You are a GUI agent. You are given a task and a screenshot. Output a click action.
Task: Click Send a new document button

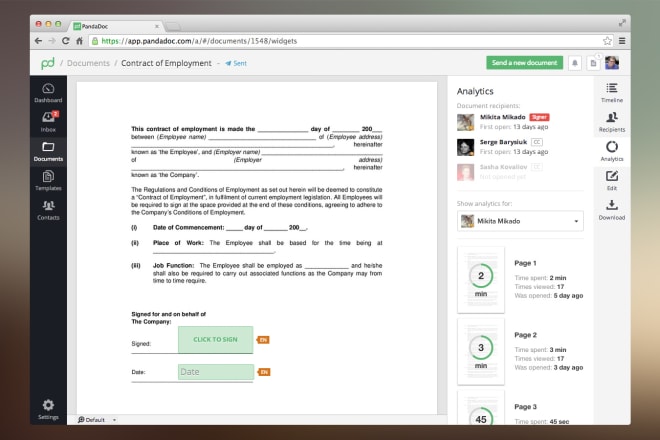pyautogui.click(x=524, y=63)
